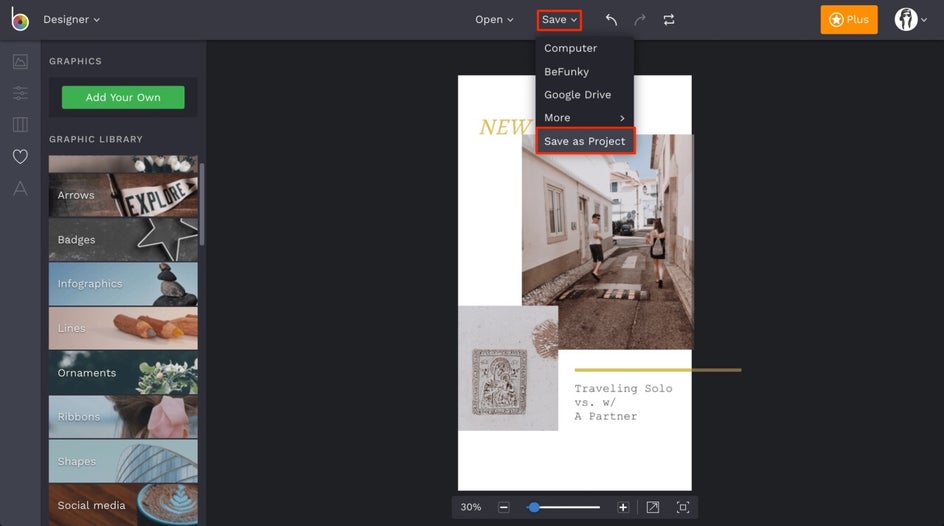Open the Shapes graphic category

coord(123,461)
